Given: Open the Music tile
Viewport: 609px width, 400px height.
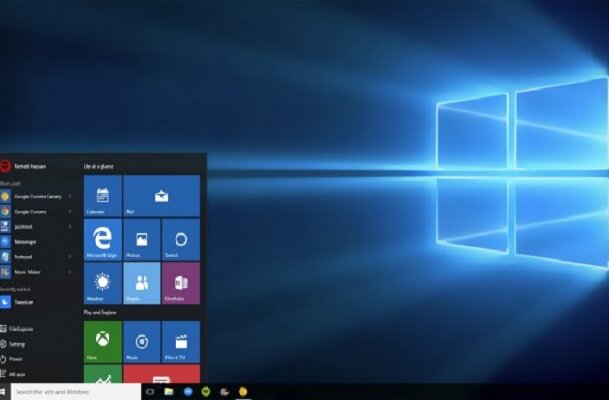Looking at the screenshot, I should tap(142, 341).
